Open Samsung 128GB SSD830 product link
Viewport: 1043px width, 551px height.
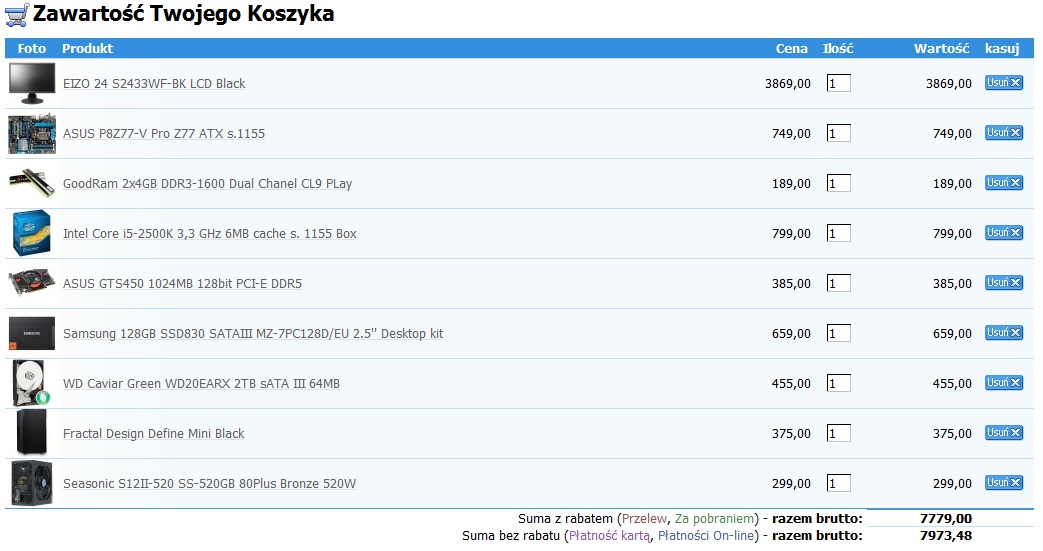pos(253,333)
